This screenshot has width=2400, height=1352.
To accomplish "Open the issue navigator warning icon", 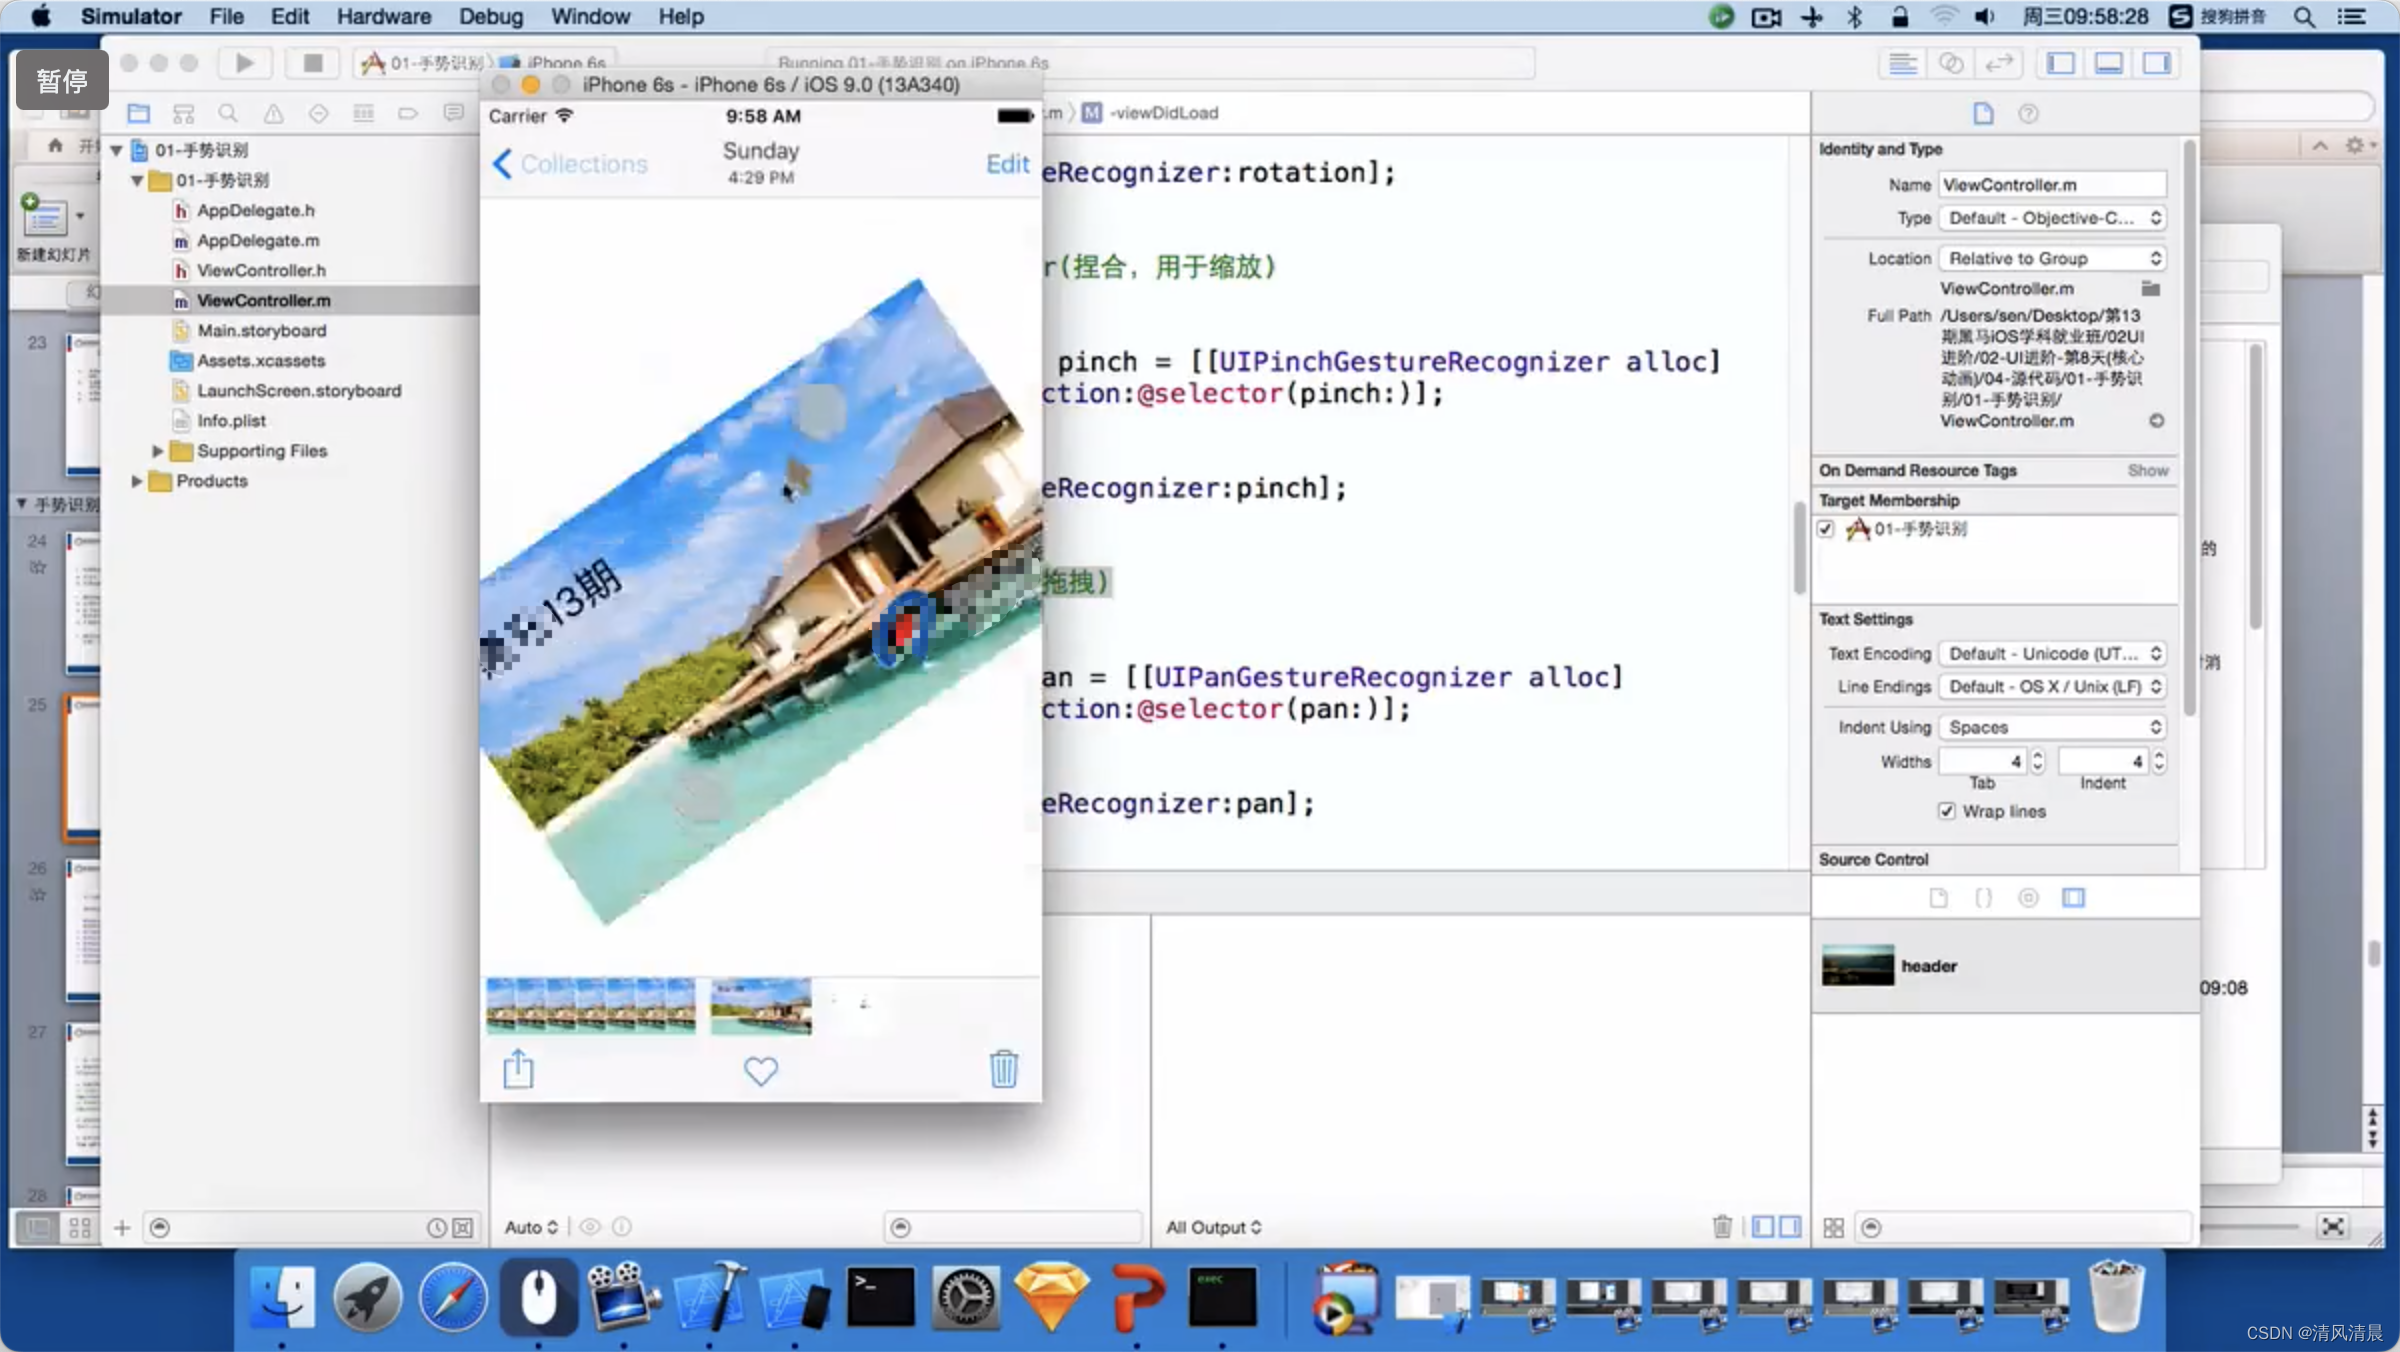I will coord(273,113).
